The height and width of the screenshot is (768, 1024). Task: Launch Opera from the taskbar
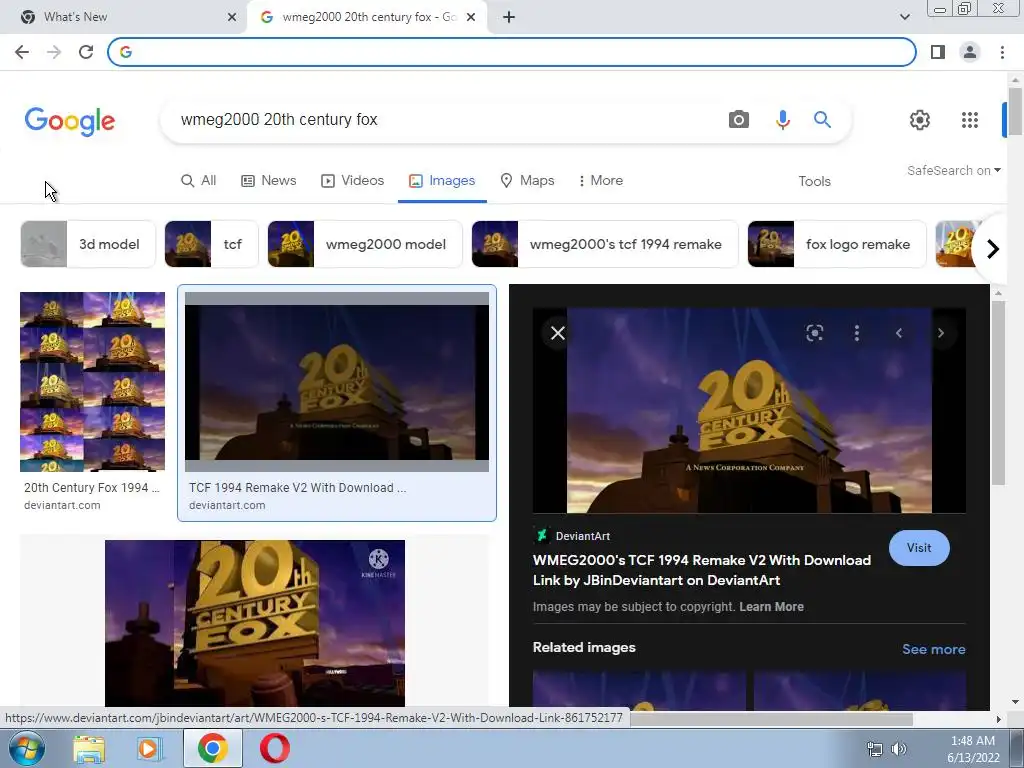[275, 749]
